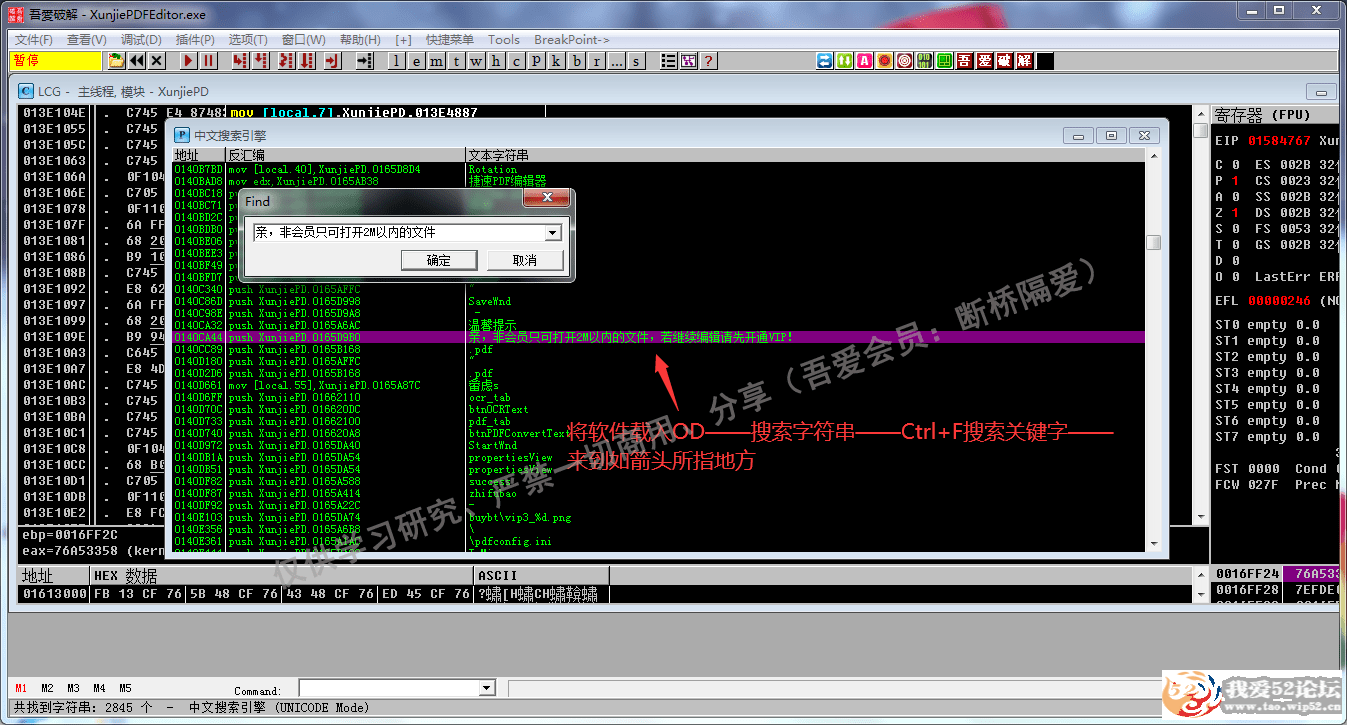1347x725 pixels.
Task: Click the red 吾 toolbar icon
Action: pyautogui.click(x=964, y=61)
